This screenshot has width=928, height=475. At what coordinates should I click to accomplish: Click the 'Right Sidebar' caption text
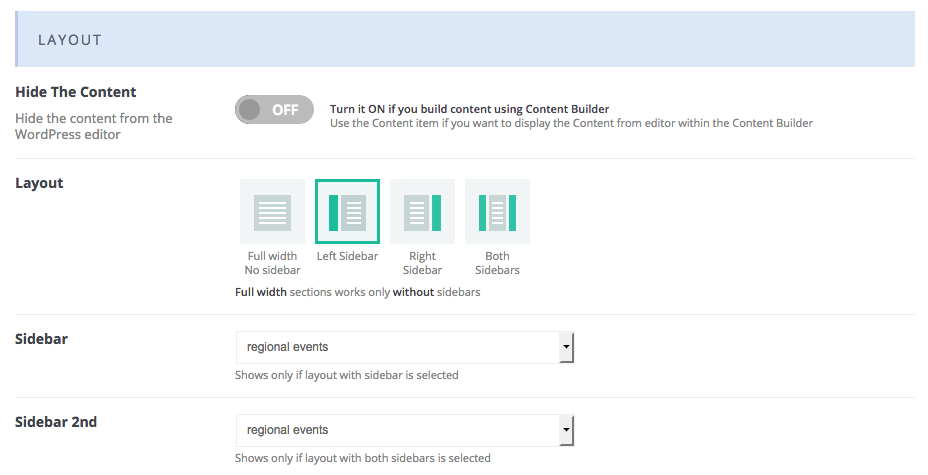[x=423, y=263]
